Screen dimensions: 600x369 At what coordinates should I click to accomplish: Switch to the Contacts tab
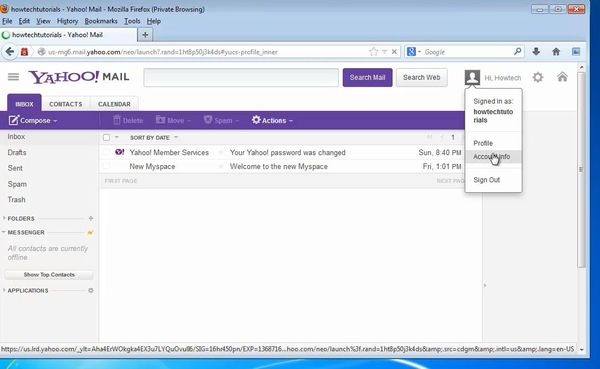pyautogui.click(x=65, y=104)
